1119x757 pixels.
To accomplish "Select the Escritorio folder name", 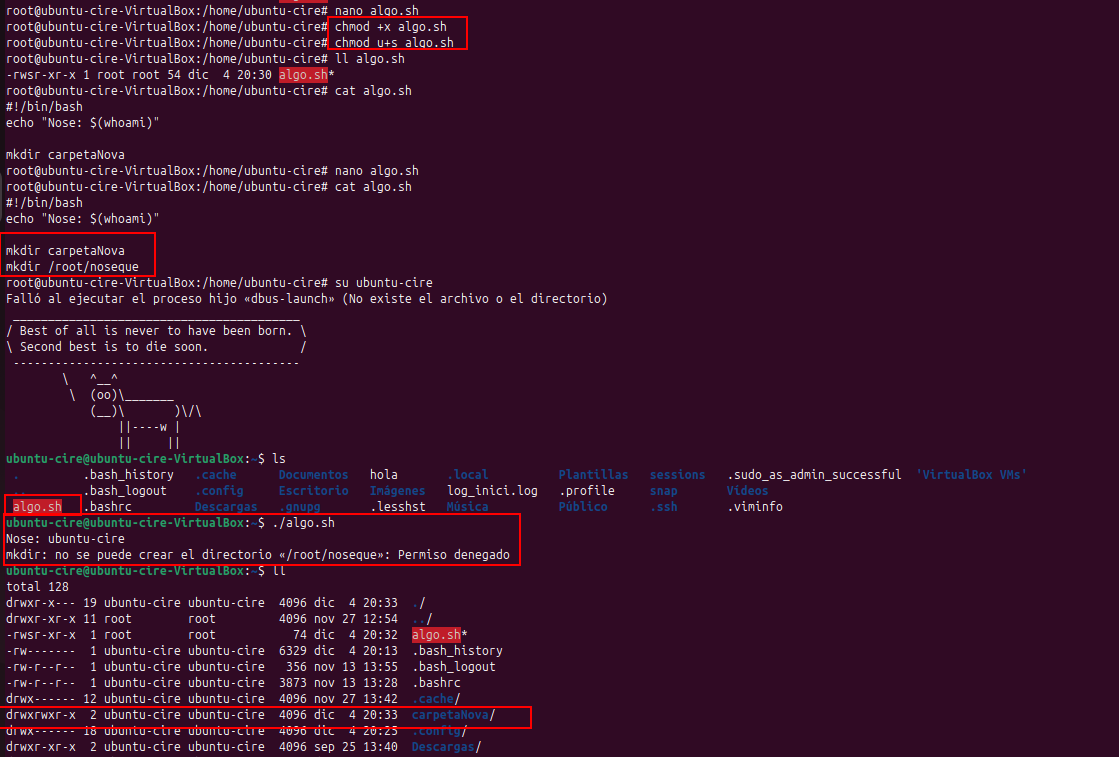I will pos(313,491).
